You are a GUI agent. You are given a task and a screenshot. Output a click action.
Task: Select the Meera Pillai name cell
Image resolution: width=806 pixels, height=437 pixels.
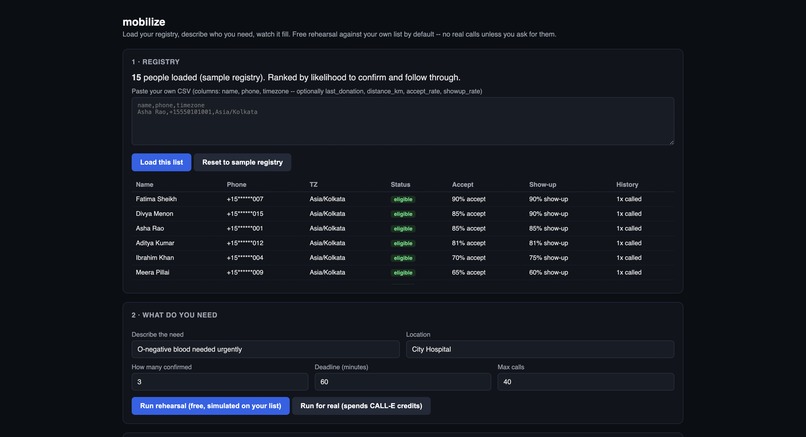point(152,272)
